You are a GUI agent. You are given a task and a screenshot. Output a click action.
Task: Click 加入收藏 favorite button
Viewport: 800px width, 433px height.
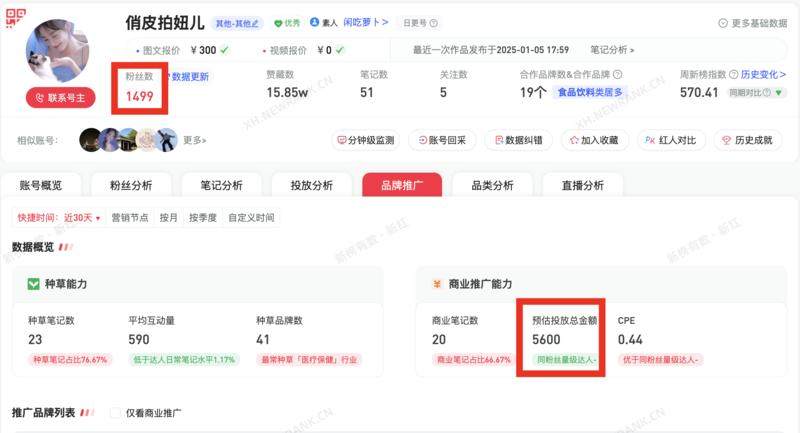click(x=595, y=140)
